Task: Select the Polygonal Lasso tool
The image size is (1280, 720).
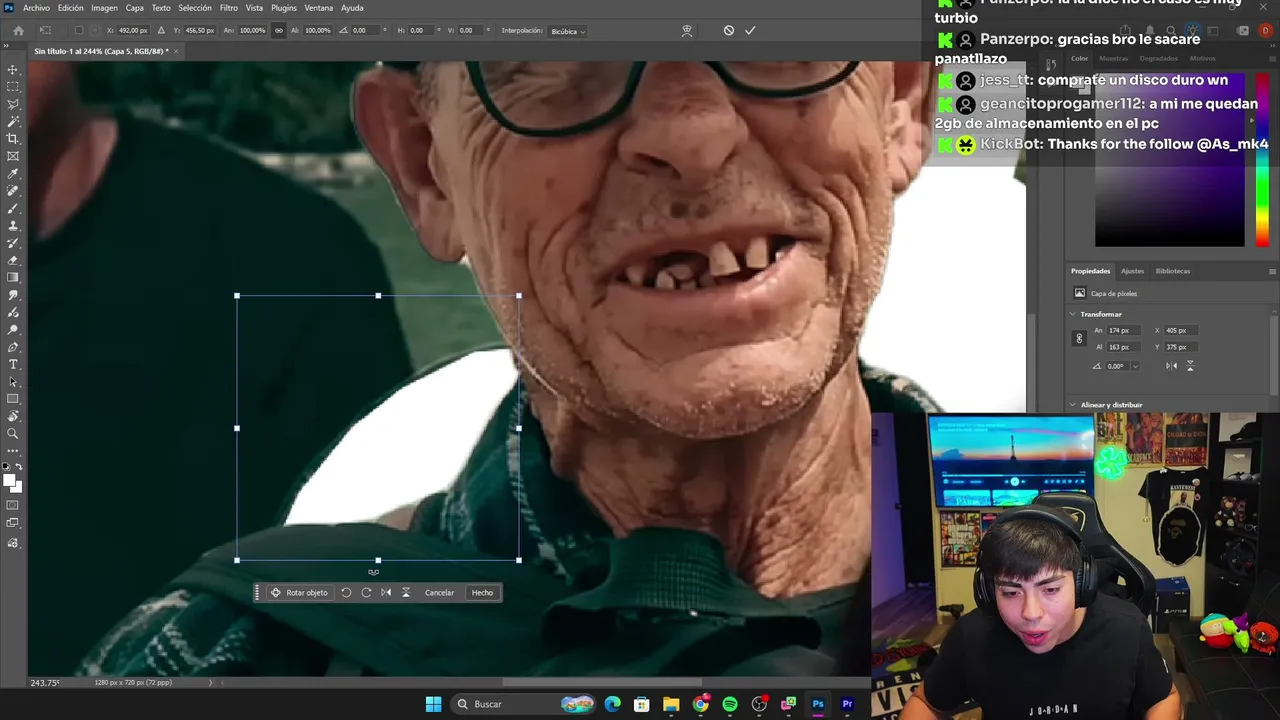Action: 13,104
